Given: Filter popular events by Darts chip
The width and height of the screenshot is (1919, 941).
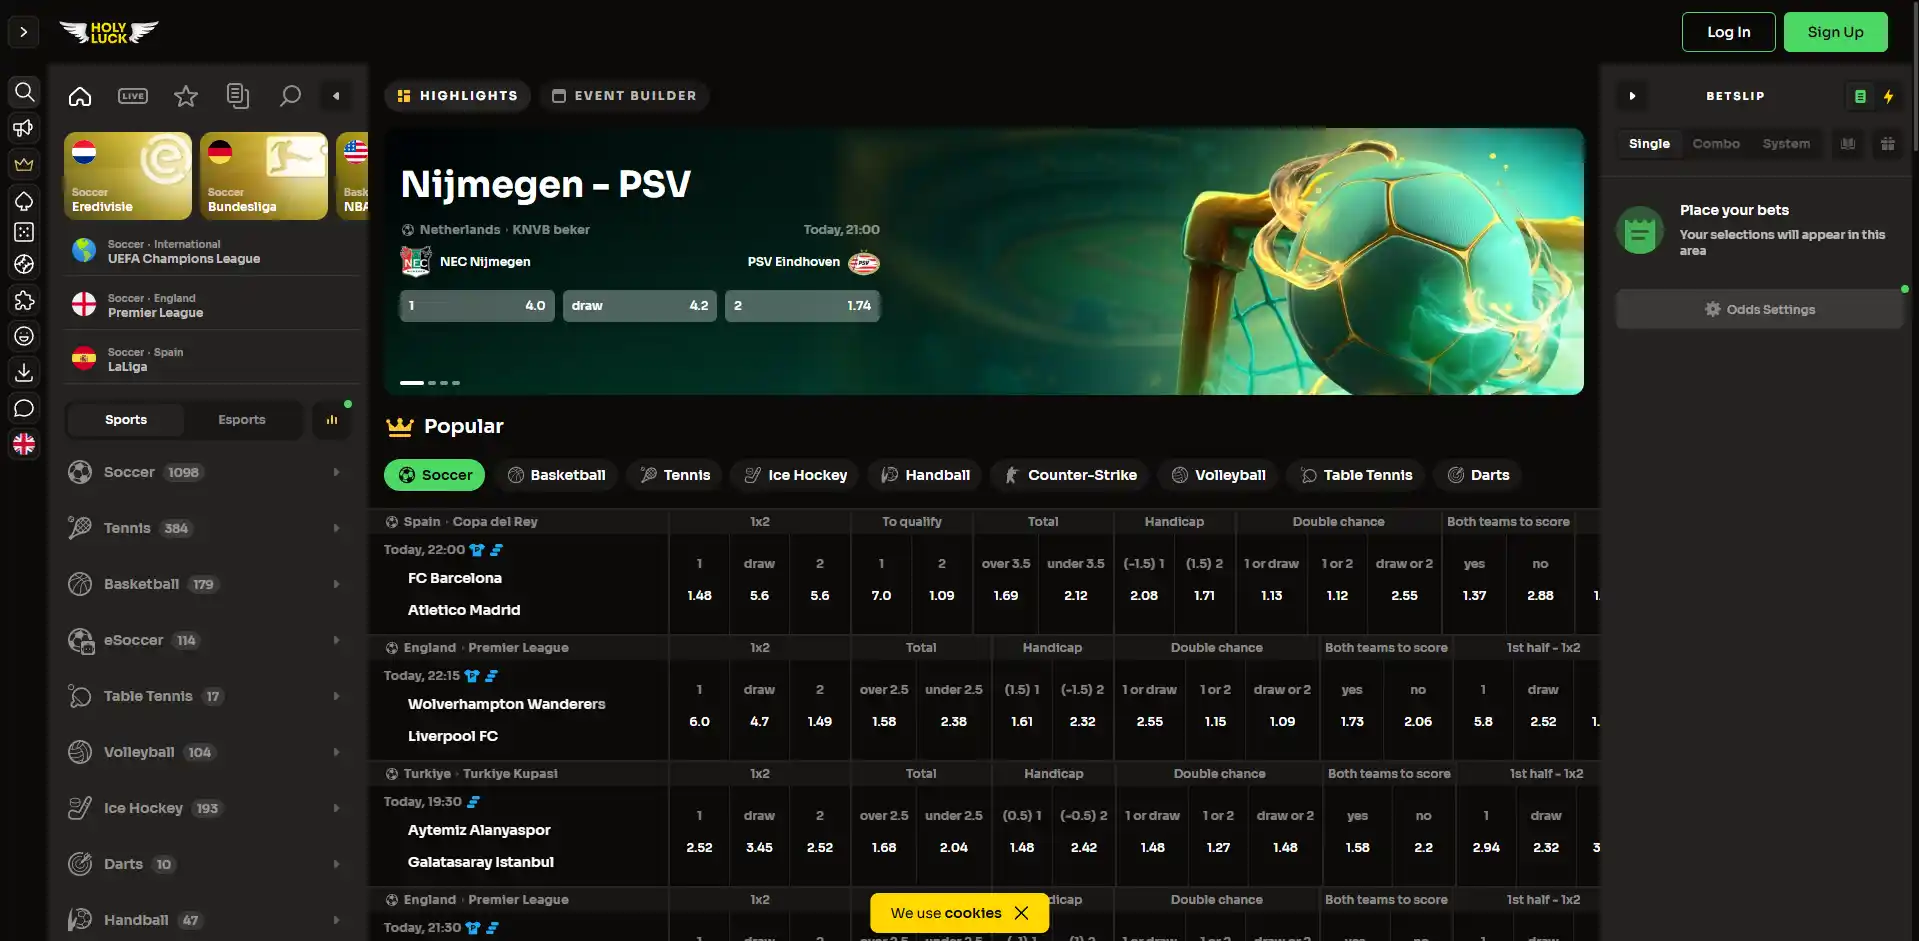Looking at the screenshot, I should tap(1478, 475).
